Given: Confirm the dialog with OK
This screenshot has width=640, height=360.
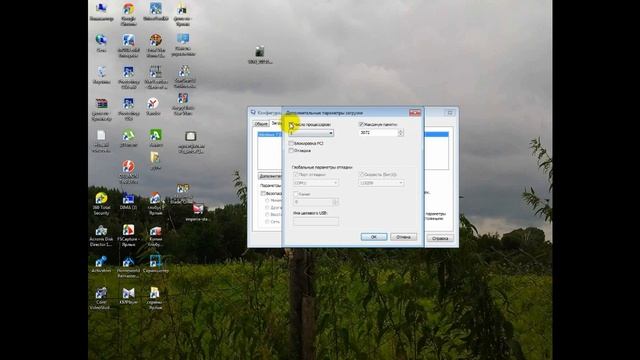Looking at the screenshot, I should (374, 237).
